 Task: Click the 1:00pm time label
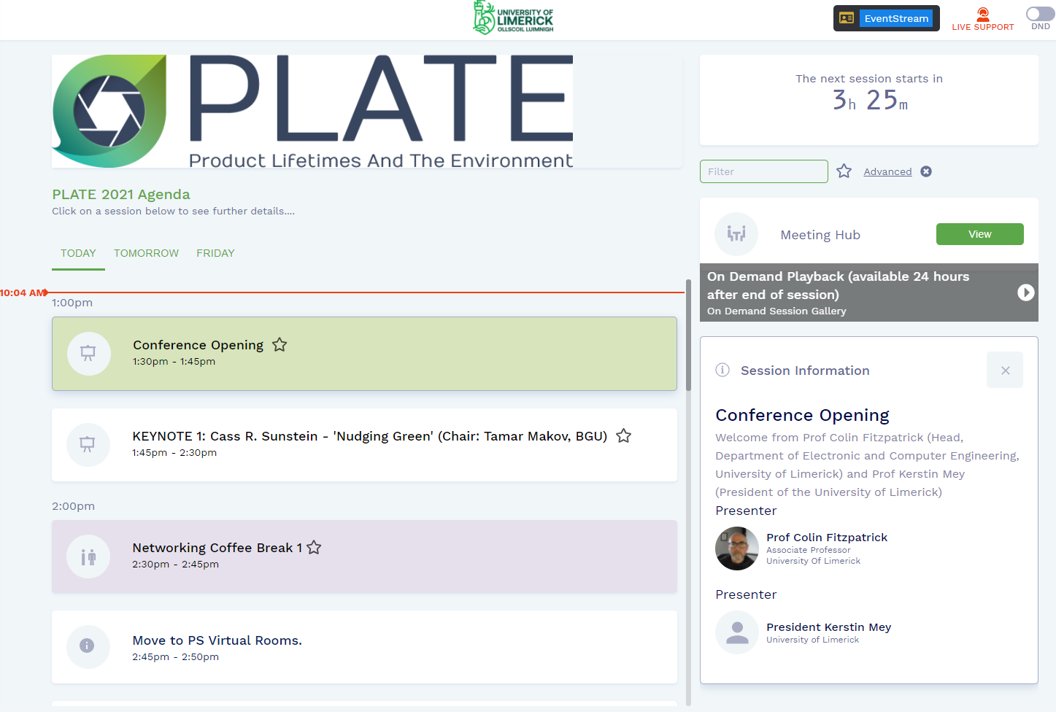pyautogui.click(x=72, y=302)
